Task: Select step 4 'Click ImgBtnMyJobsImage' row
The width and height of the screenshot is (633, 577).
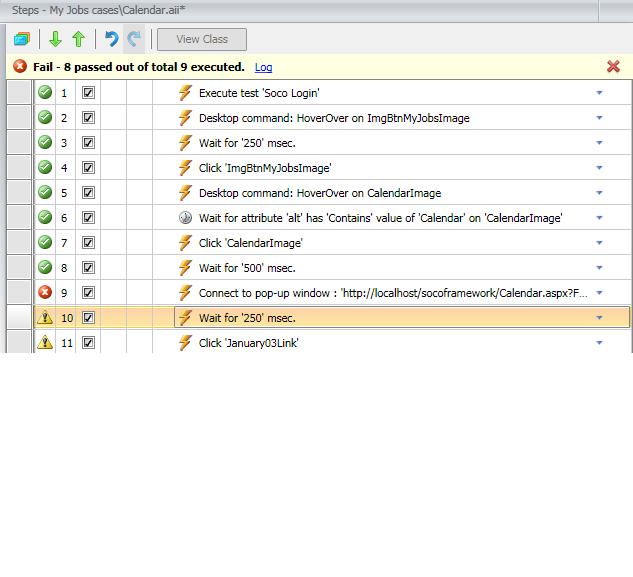Action: coord(319,168)
